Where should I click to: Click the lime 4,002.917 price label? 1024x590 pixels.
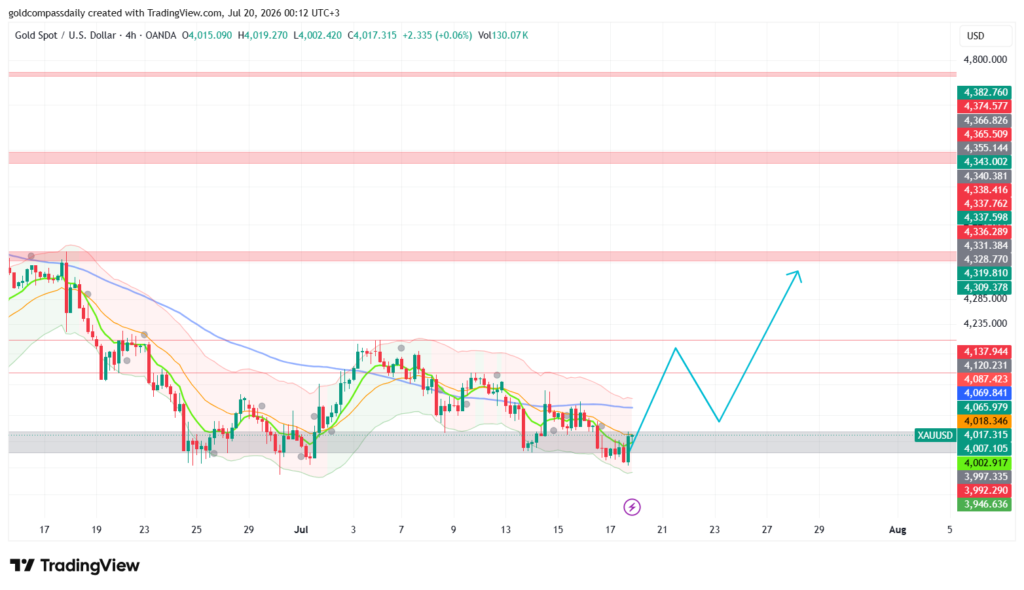pos(985,463)
